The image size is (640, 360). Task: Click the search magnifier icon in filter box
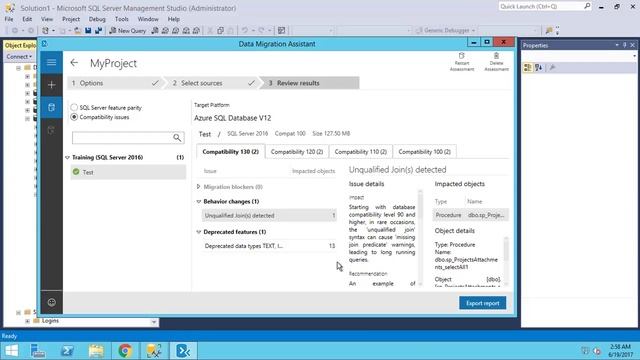tap(177, 138)
